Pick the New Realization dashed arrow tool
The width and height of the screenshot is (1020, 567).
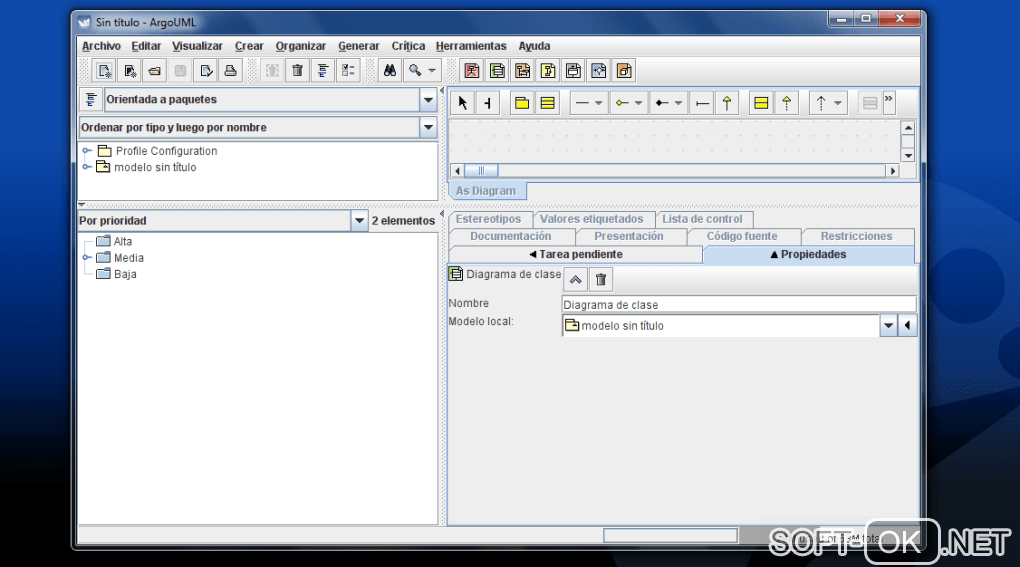click(x=786, y=103)
